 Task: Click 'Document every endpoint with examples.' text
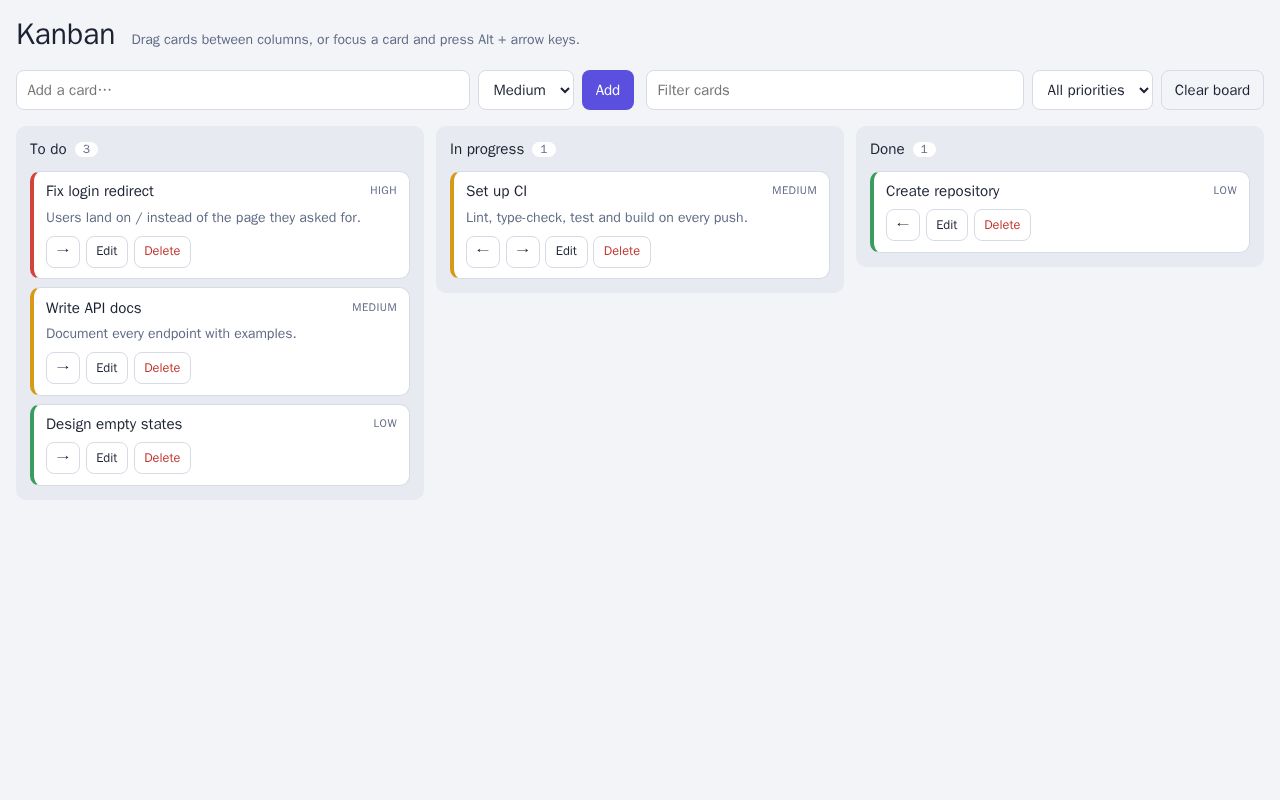click(171, 333)
